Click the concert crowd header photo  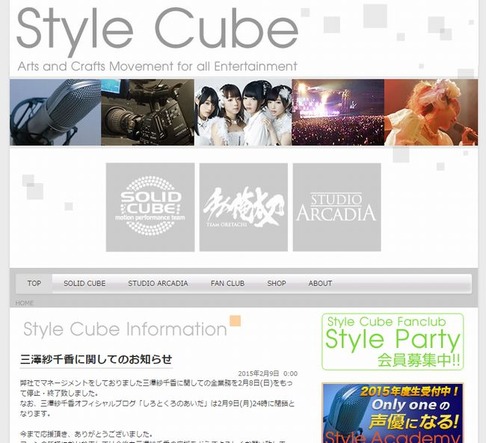click(338, 112)
